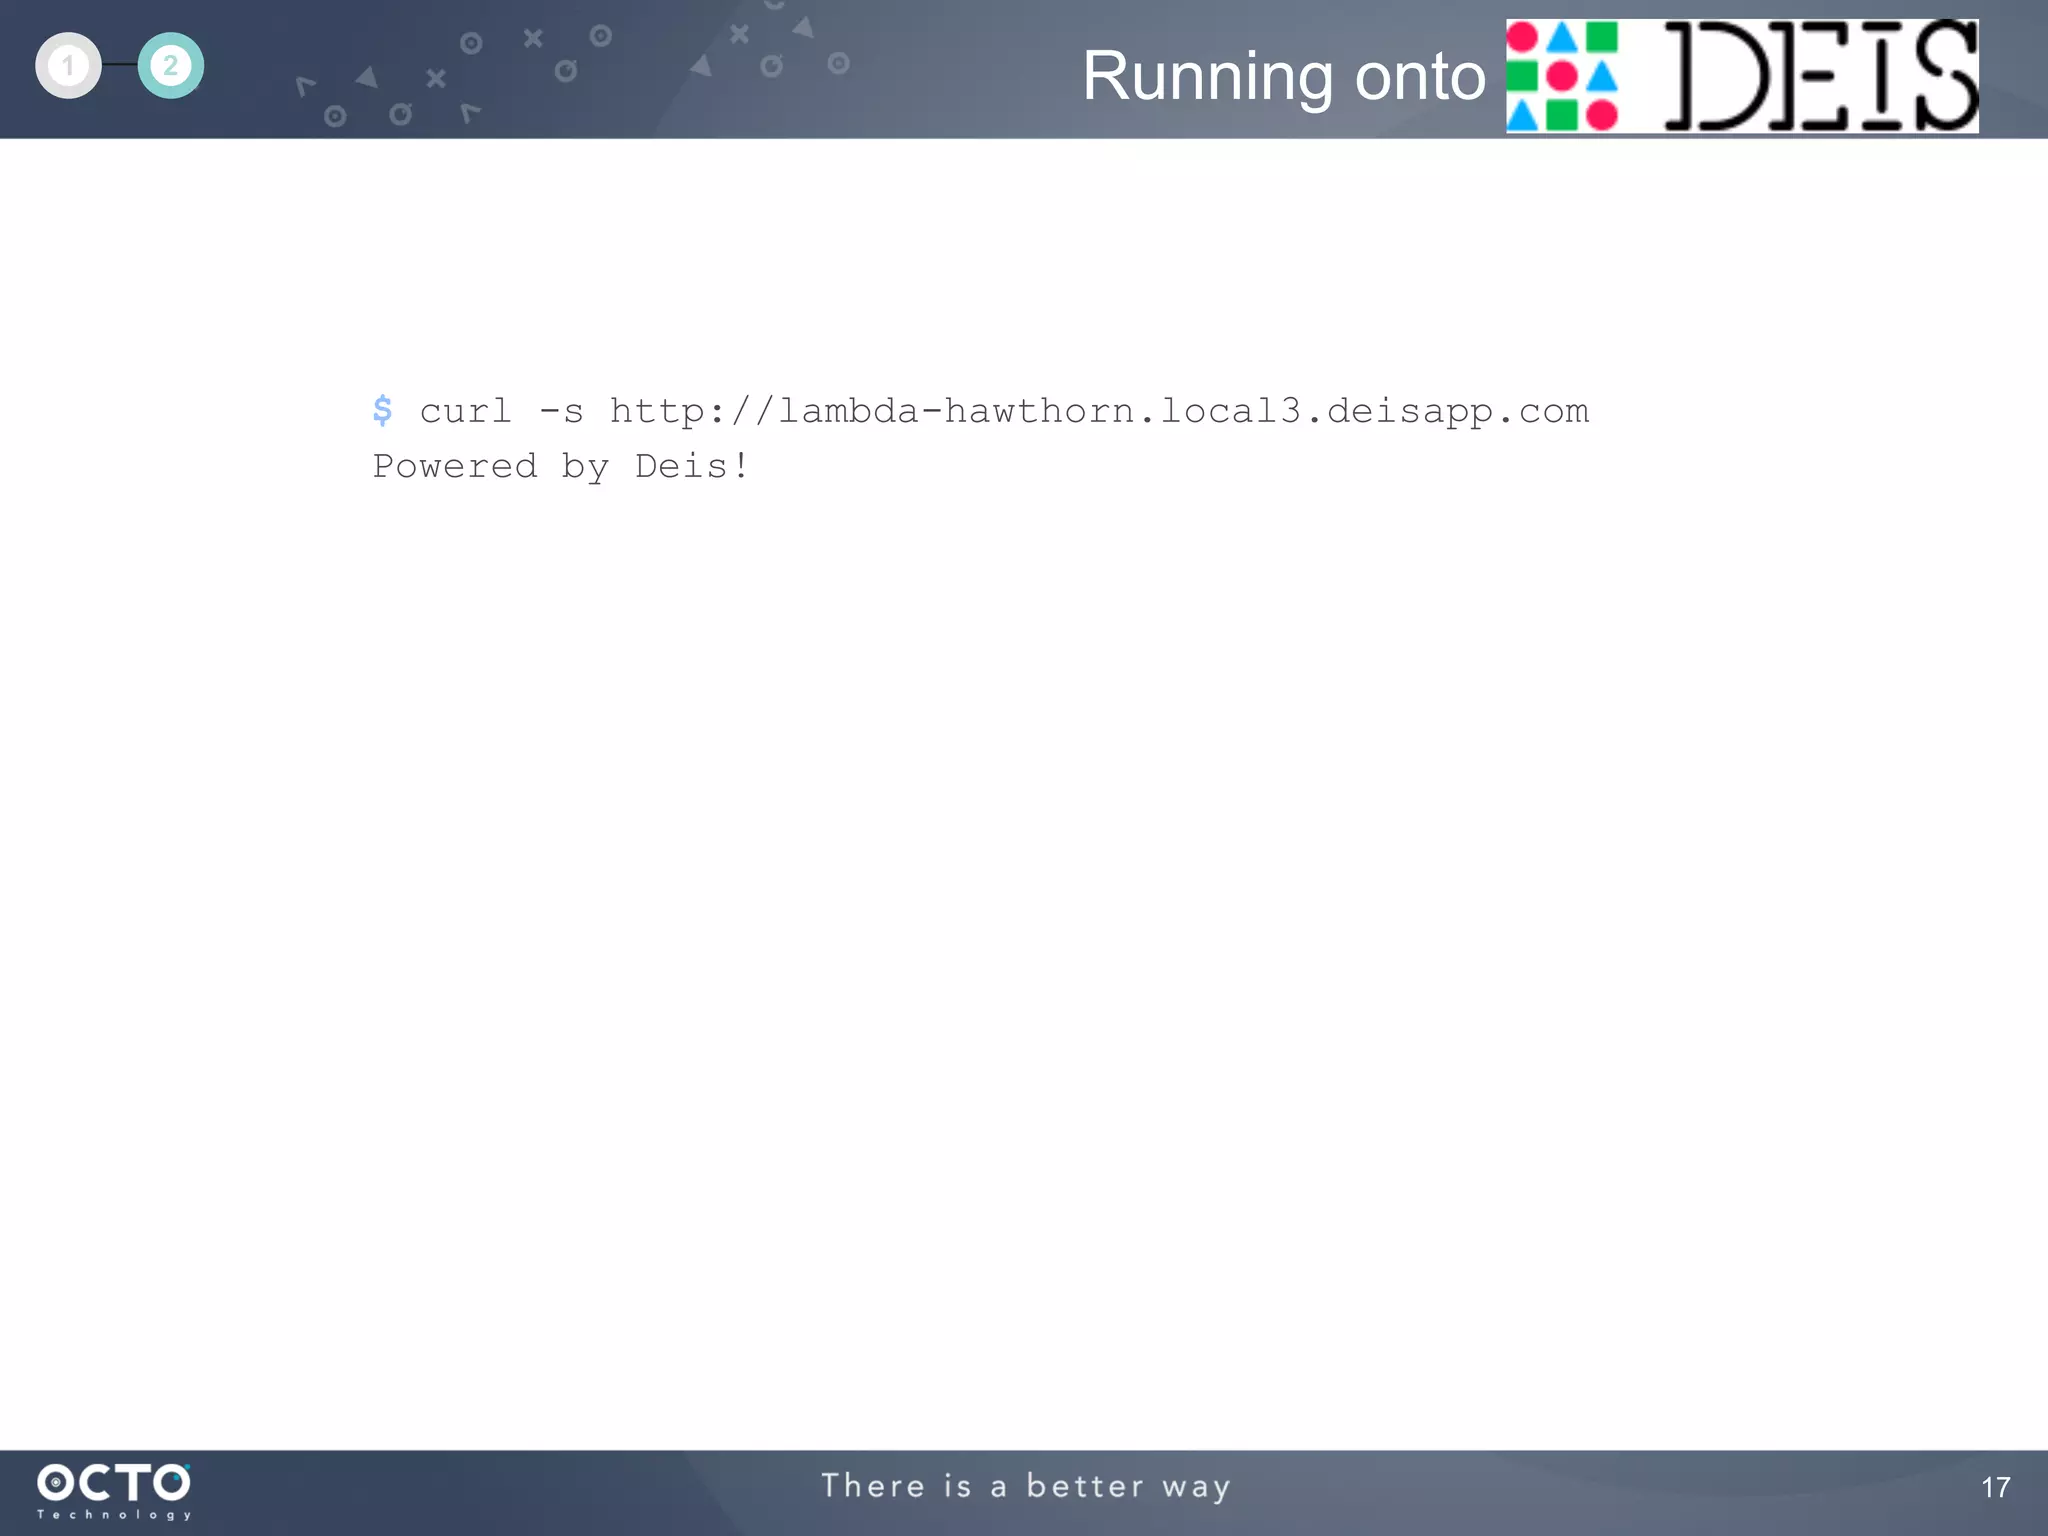Click the DEIS wordmark logo
Viewport: 2048px width, 1536px height.
[1821, 76]
